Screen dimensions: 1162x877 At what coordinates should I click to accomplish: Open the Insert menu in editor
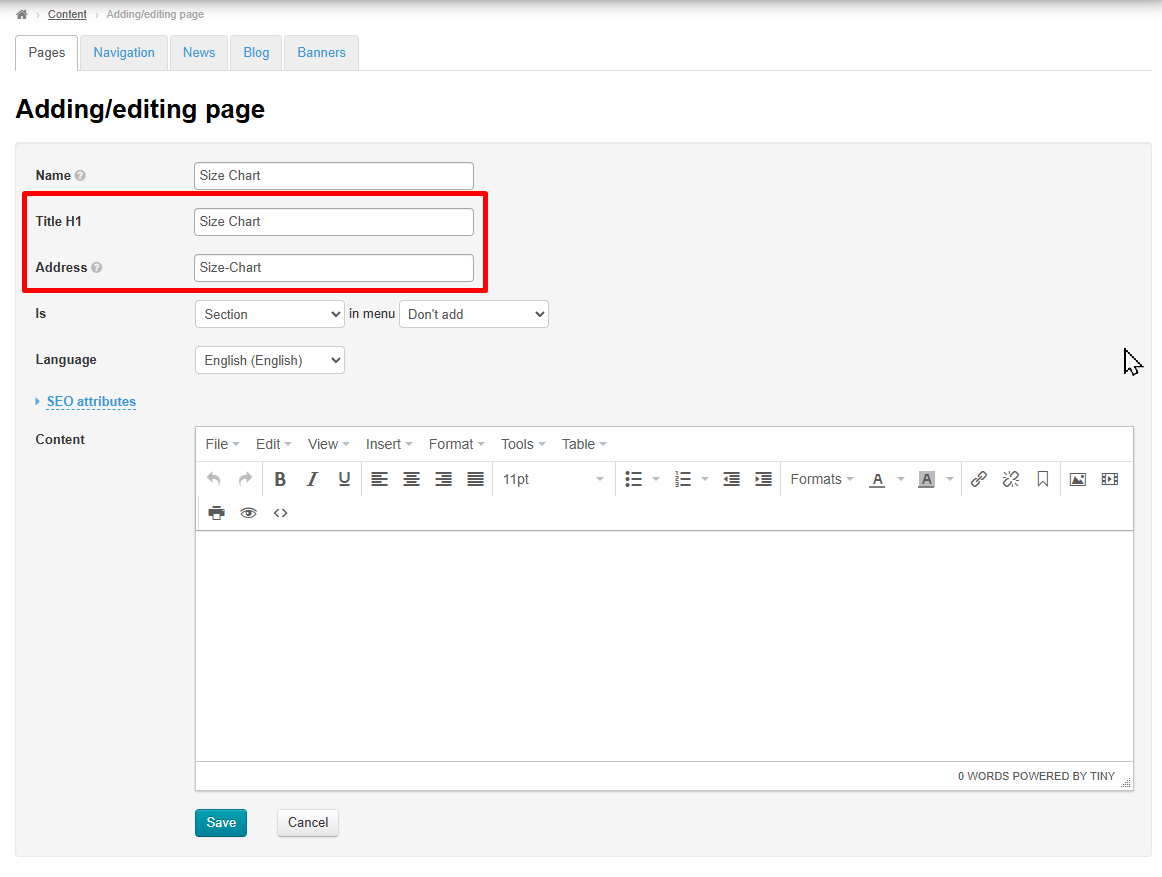(388, 444)
